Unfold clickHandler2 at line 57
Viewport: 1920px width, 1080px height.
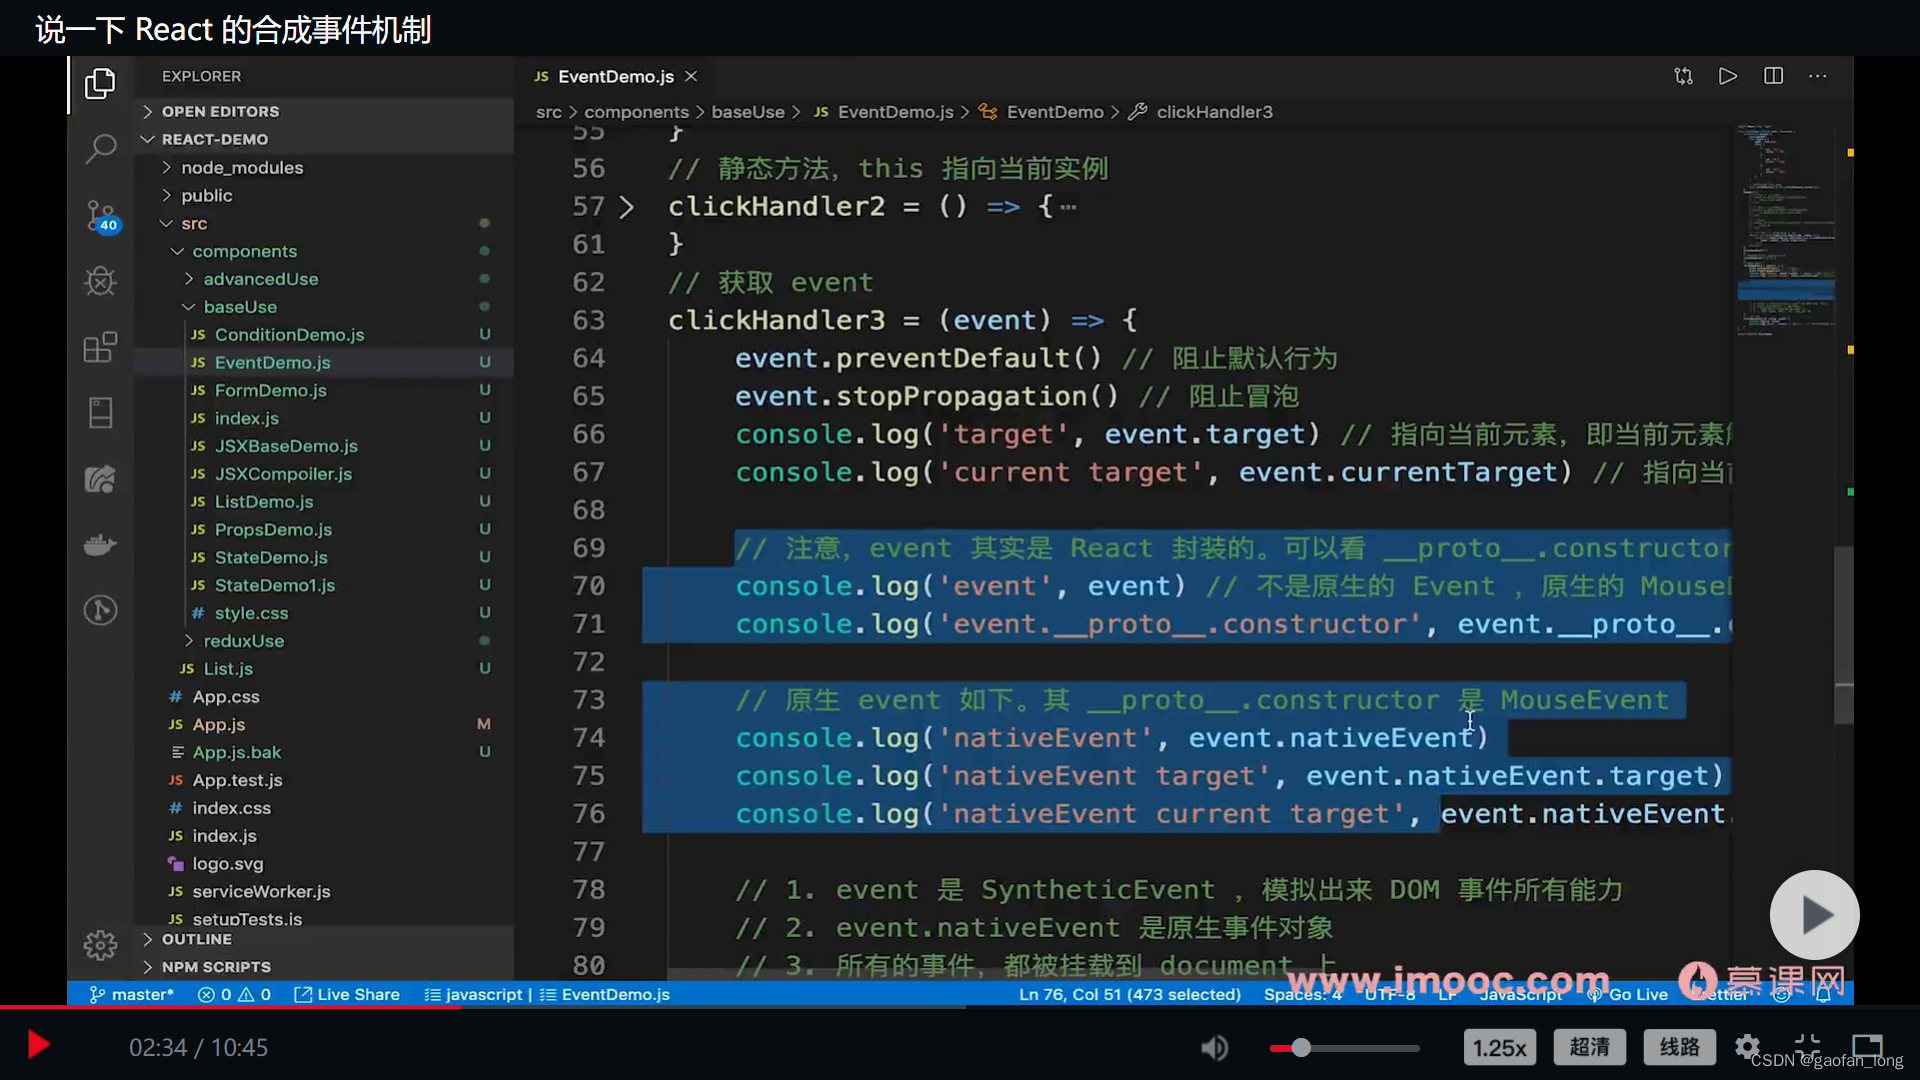tap(627, 207)
